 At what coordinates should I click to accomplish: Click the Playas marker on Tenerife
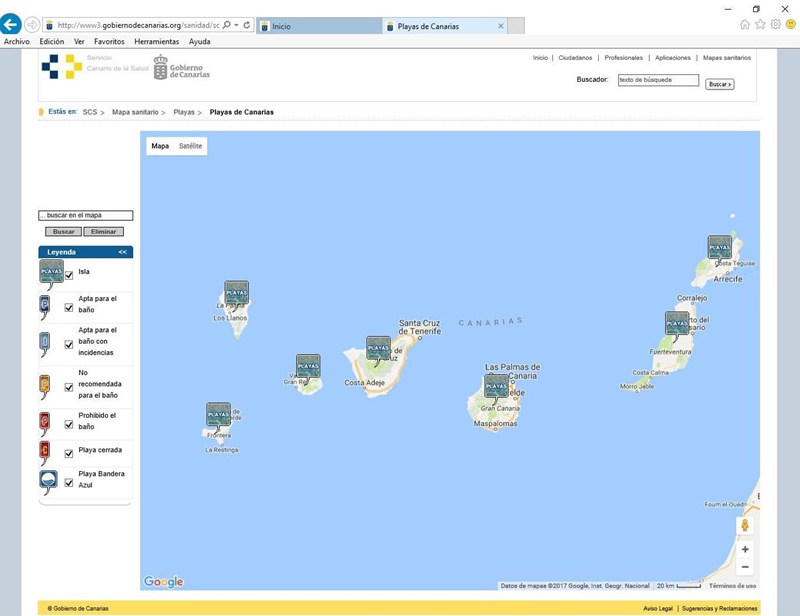click(378, 347)
